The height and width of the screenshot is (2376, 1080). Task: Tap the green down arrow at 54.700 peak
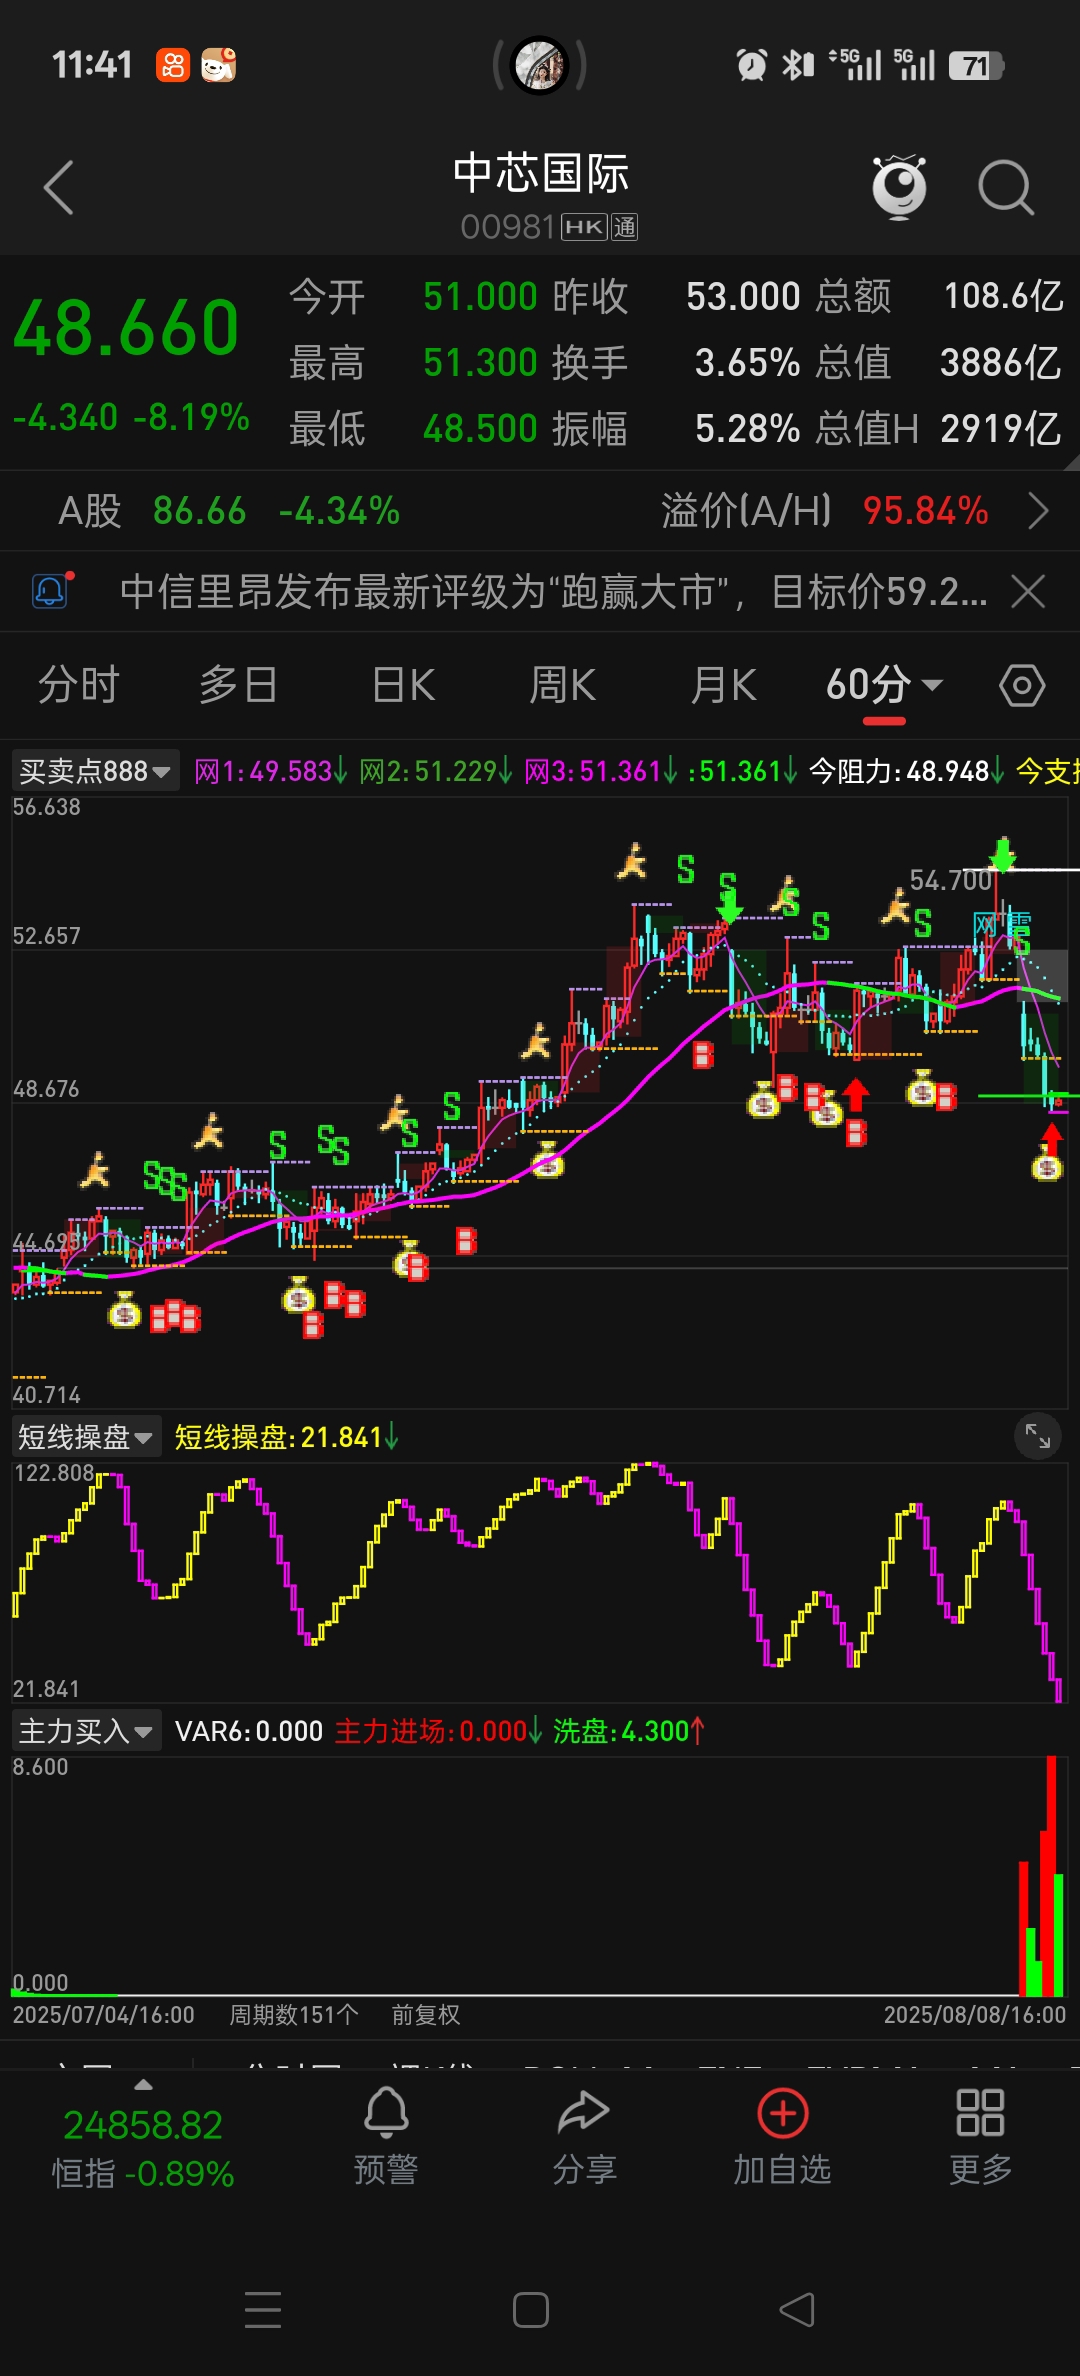(x=1003, y=854)
